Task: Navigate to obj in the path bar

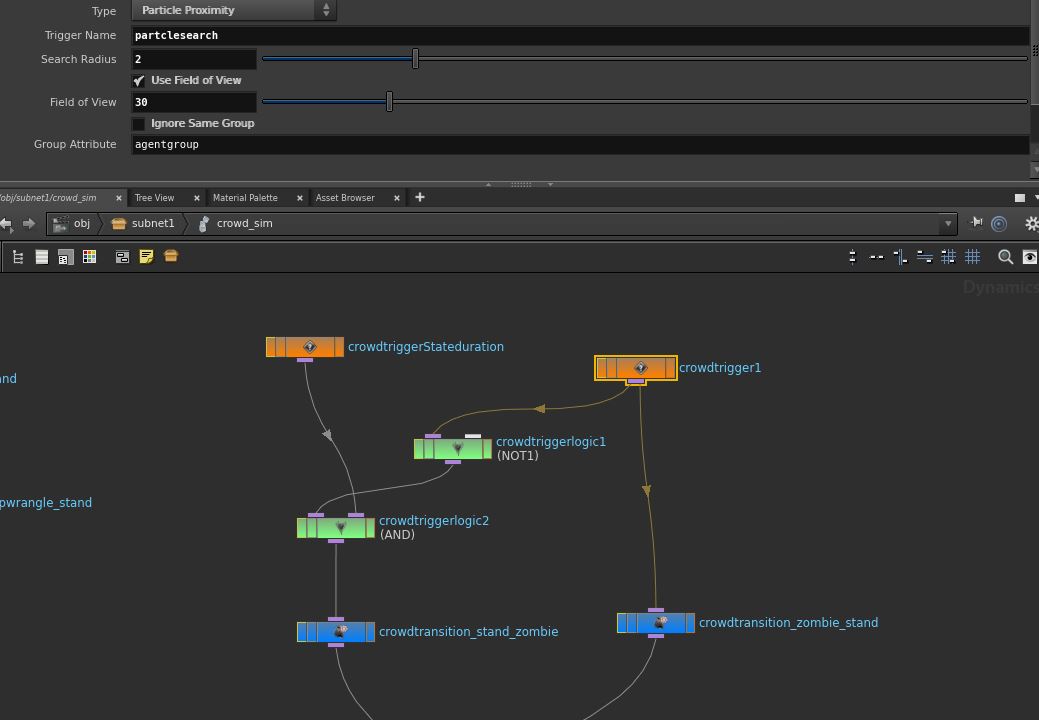Action: point(73,224)
